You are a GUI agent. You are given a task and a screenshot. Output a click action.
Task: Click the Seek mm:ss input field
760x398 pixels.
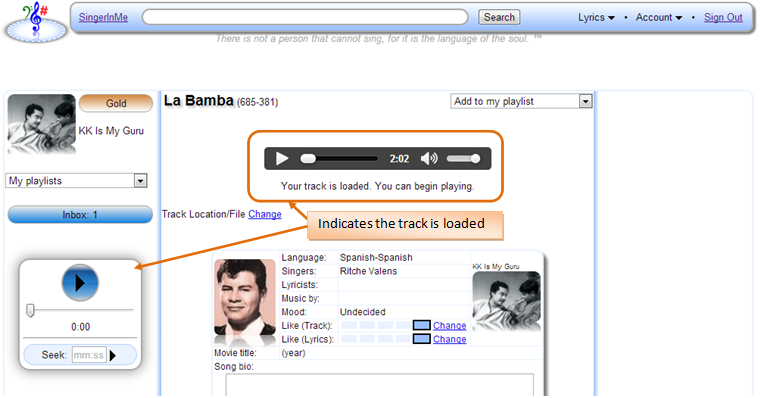[x=89, y=355]
